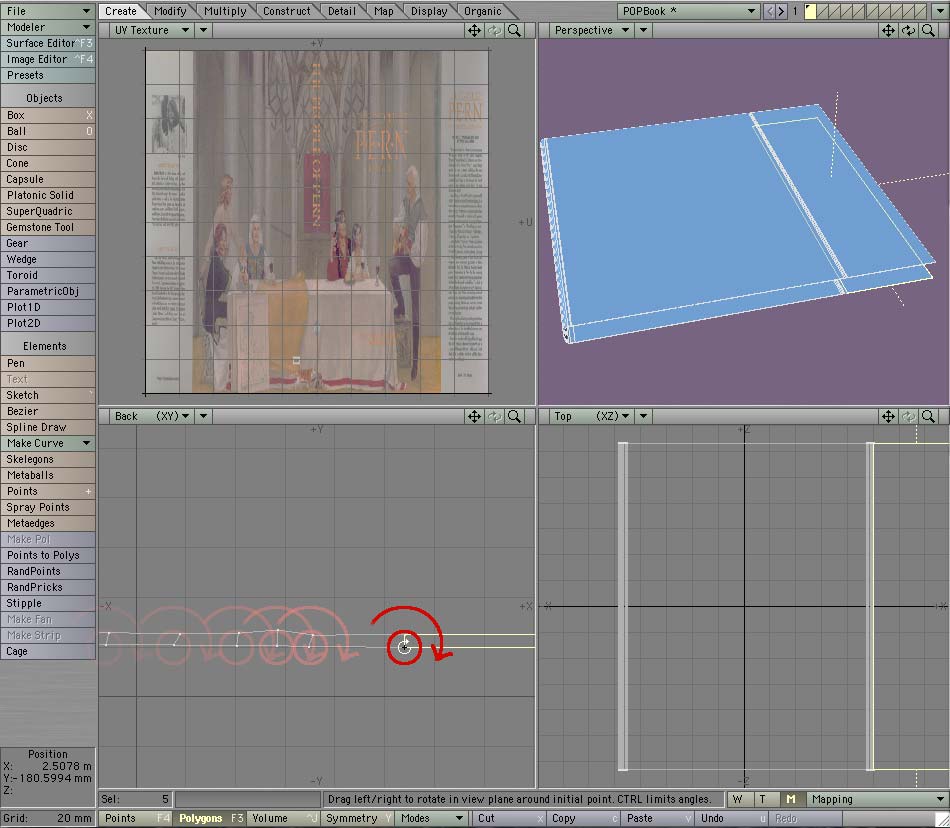This screenshot has height=828, width=950.
Task: Click the rotate icon in Top (XZ) viewport
Action: click(908, 416)
